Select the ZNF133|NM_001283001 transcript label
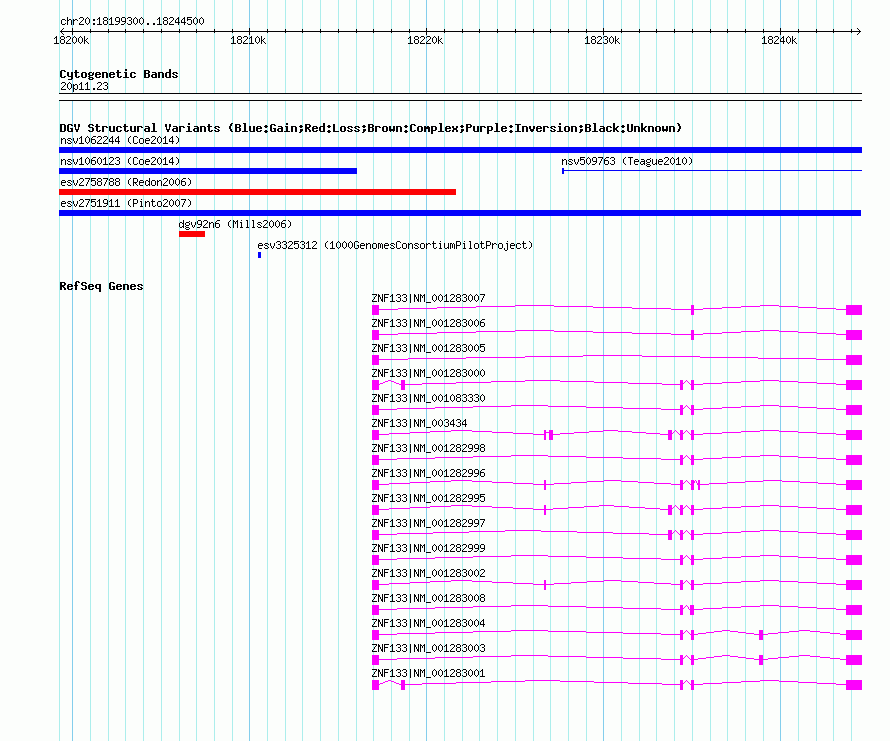This screenshot has width=890, height=741. (x=428, y=673)
